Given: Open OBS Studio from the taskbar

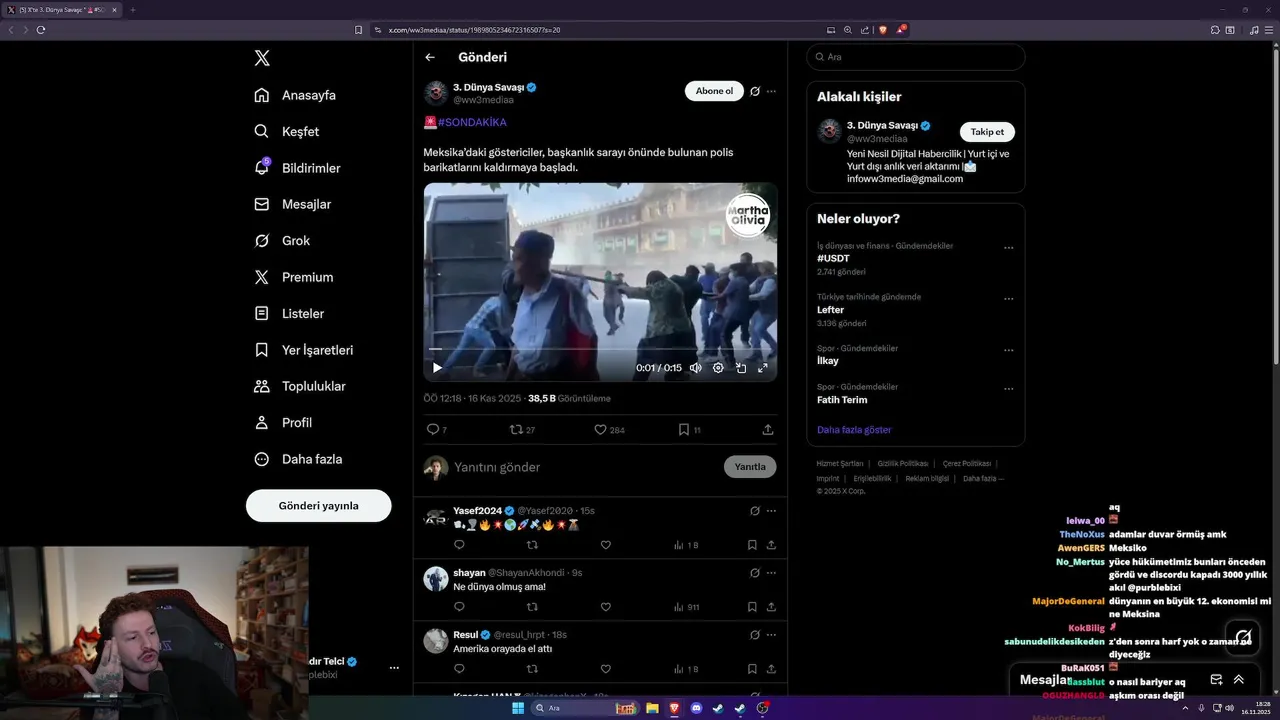Looking at the screenshot, I should click(762, 708).
